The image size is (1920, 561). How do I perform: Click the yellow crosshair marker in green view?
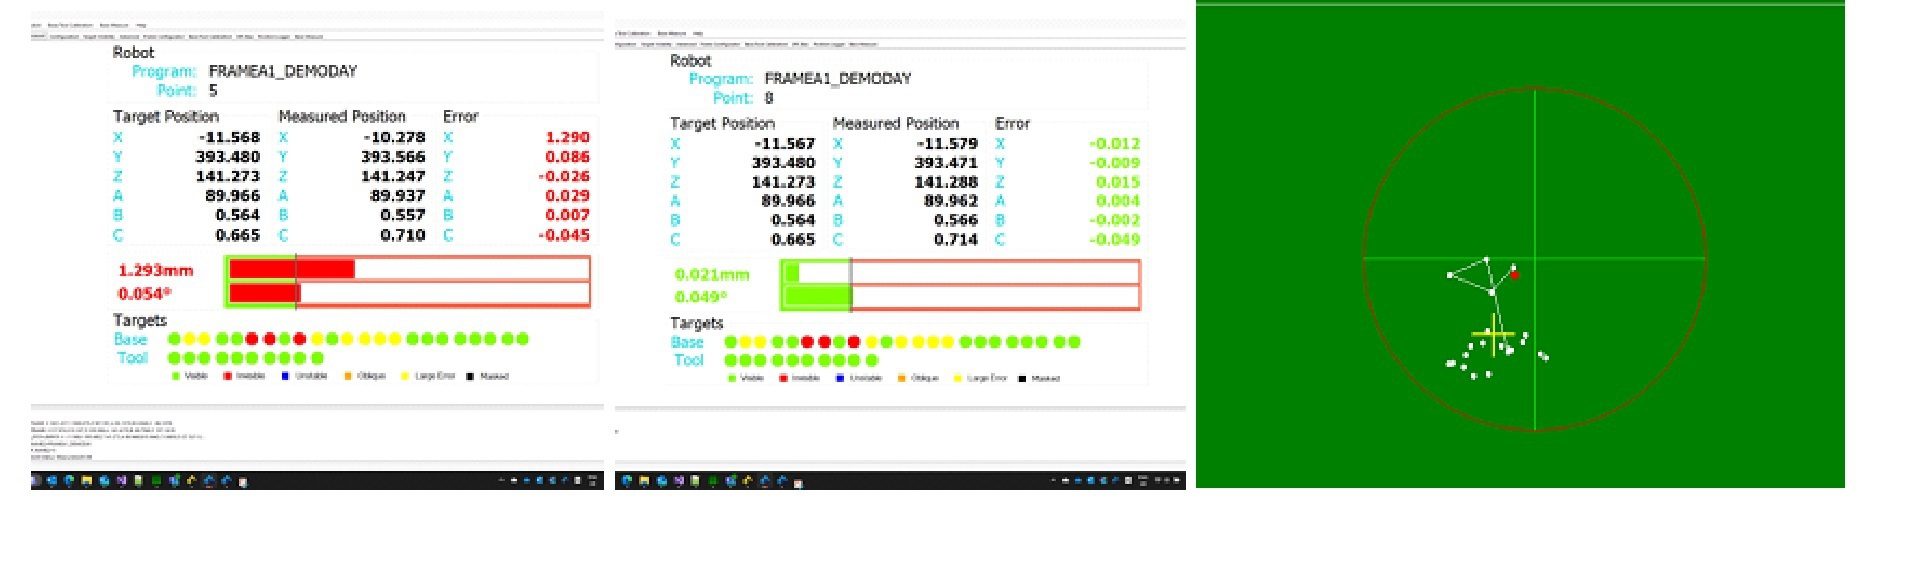tap(1494, 335)
